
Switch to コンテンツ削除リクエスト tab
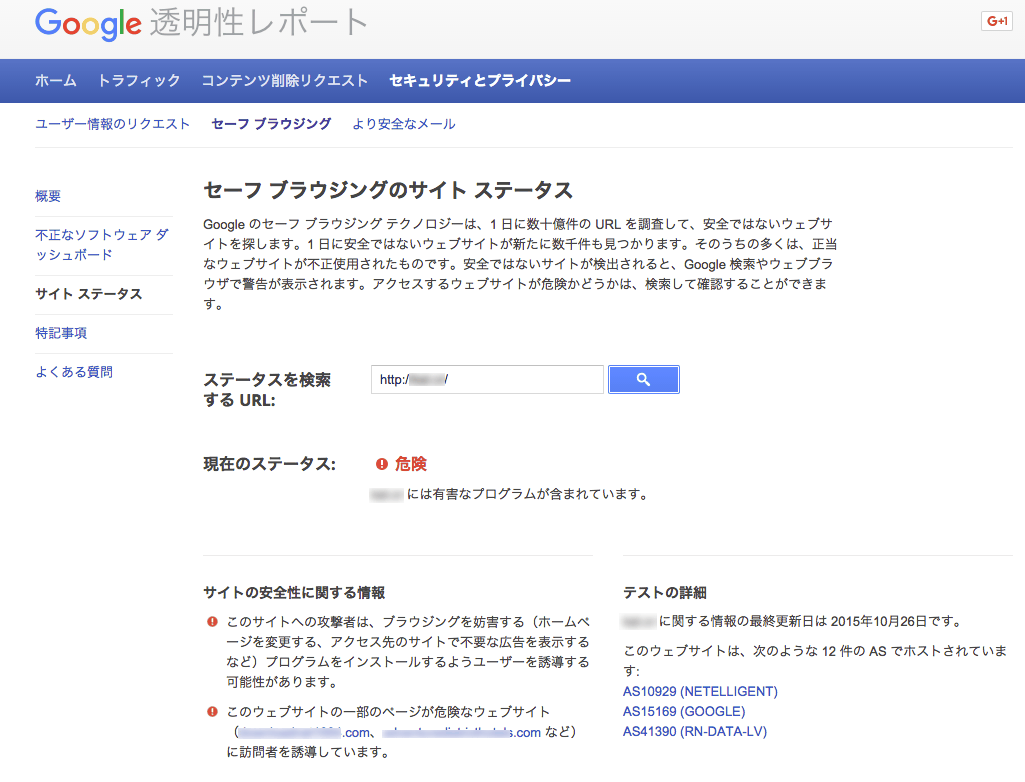click(285, 80)
